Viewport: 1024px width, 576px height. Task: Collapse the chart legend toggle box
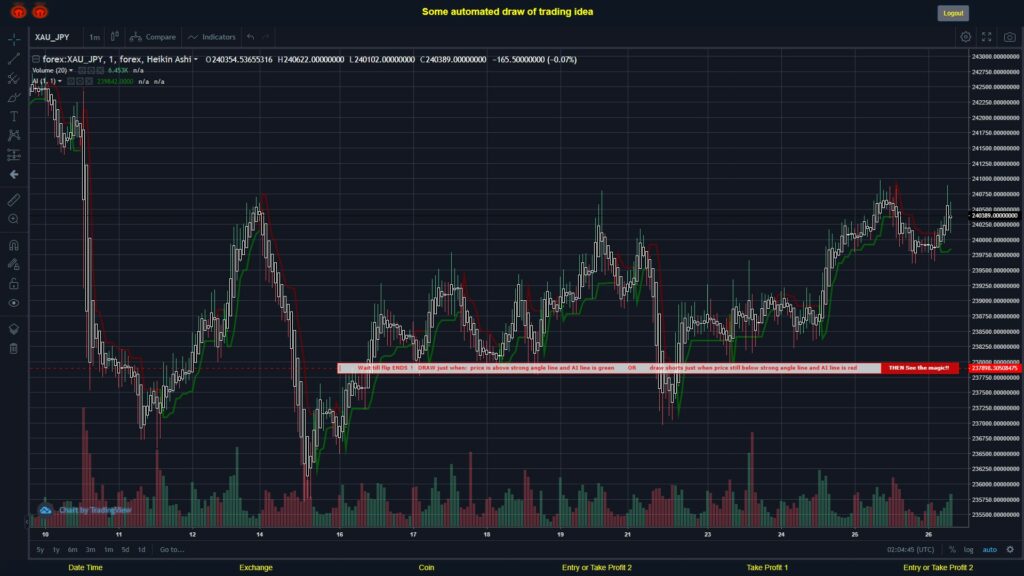click(36, 59)
